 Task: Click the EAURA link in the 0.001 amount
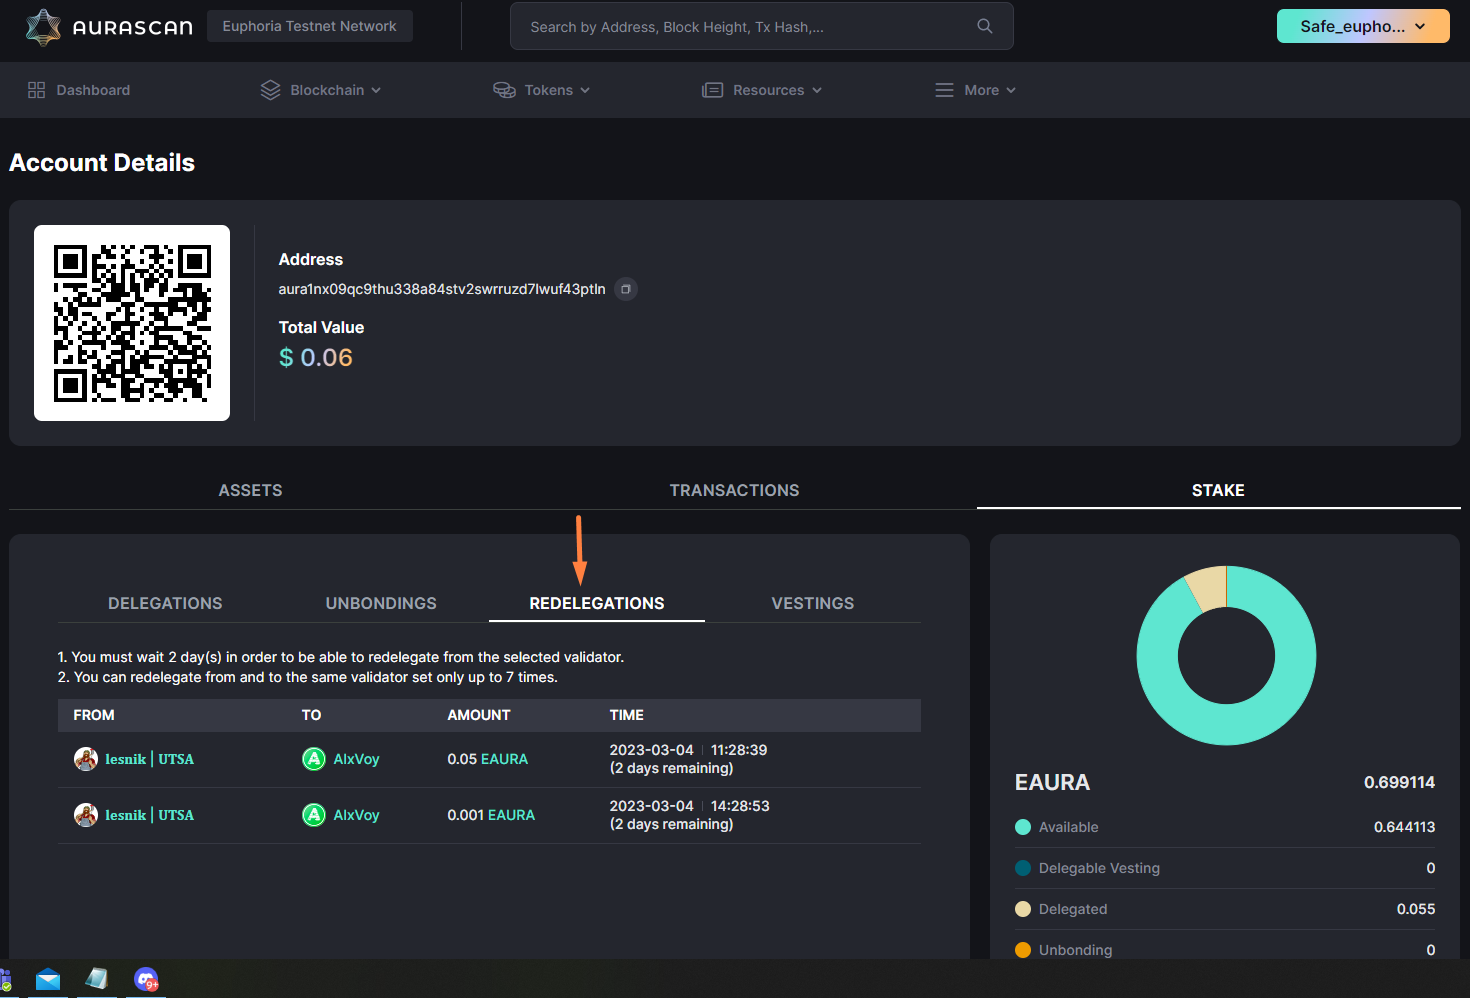[512, 815]
